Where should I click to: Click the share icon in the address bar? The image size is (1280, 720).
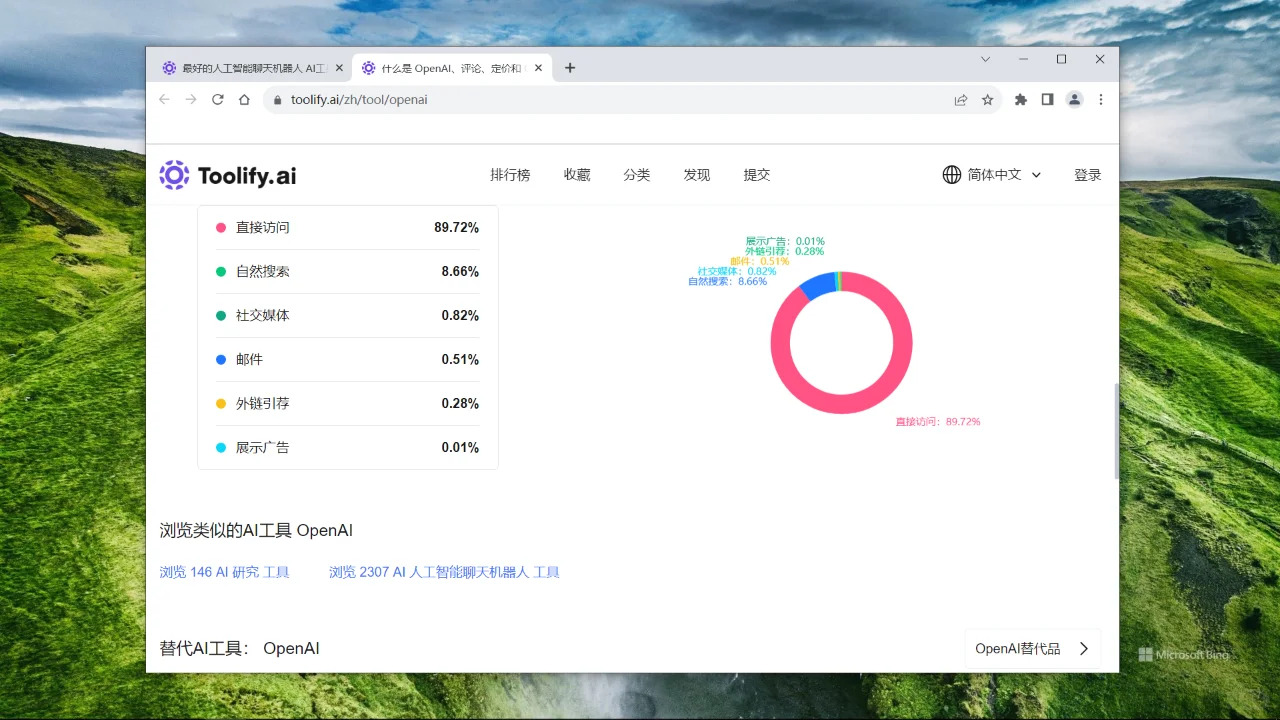coord(960,99)
